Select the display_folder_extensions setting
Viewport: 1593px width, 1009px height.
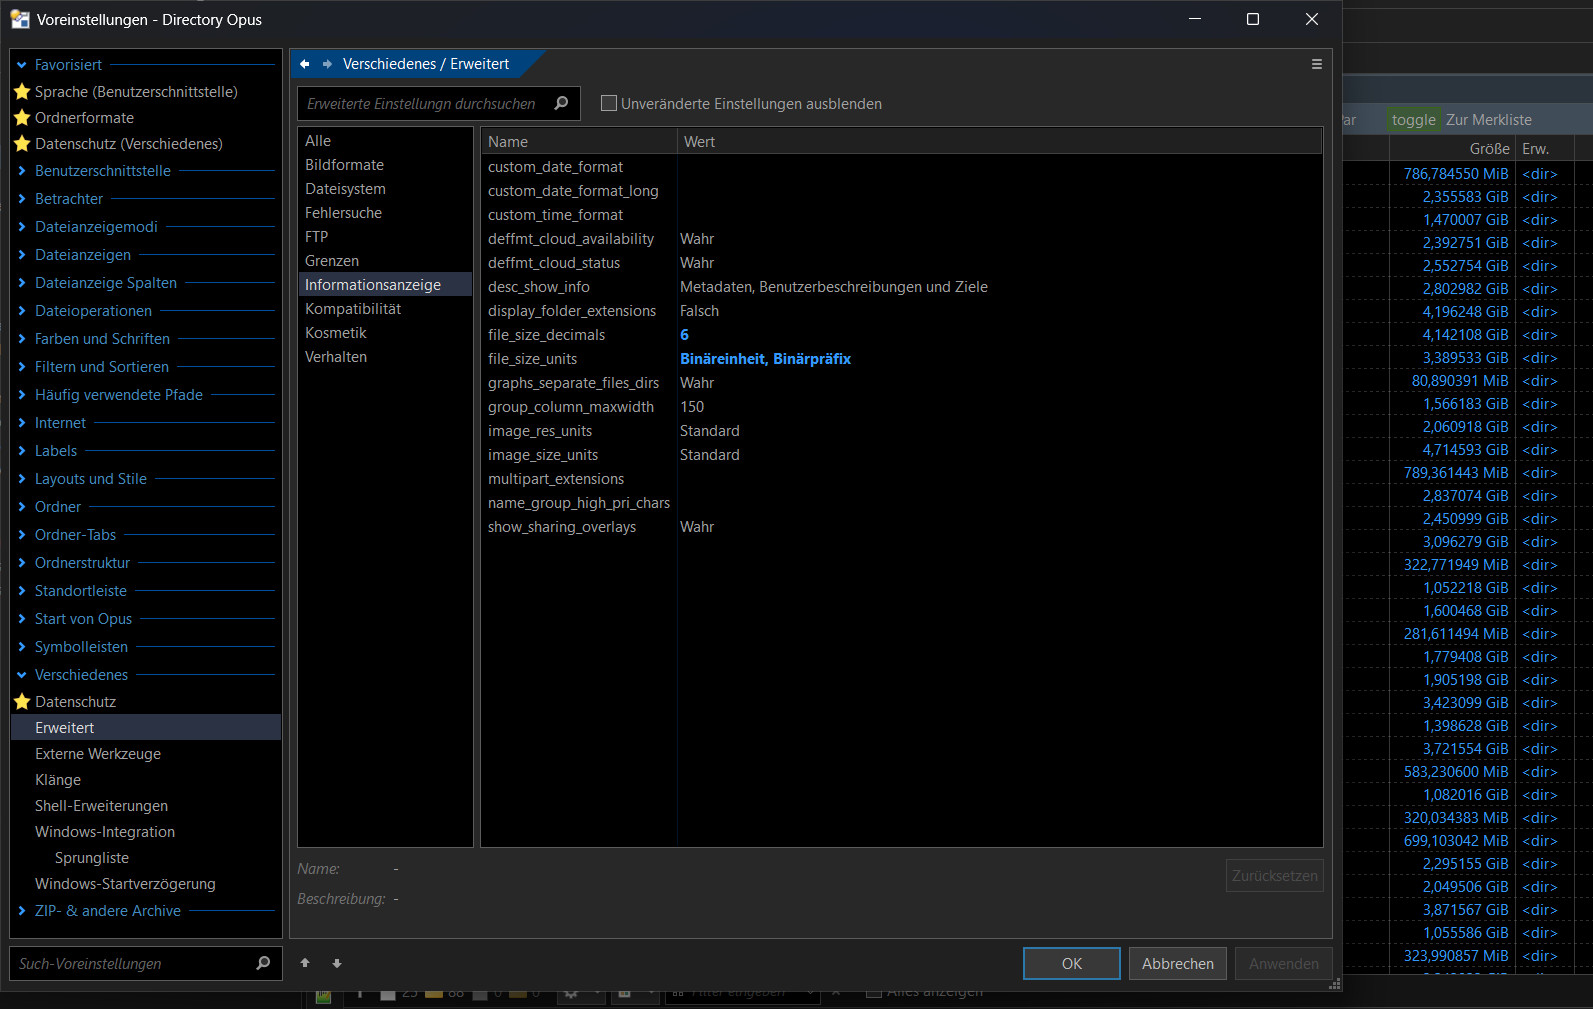(901, 311)
